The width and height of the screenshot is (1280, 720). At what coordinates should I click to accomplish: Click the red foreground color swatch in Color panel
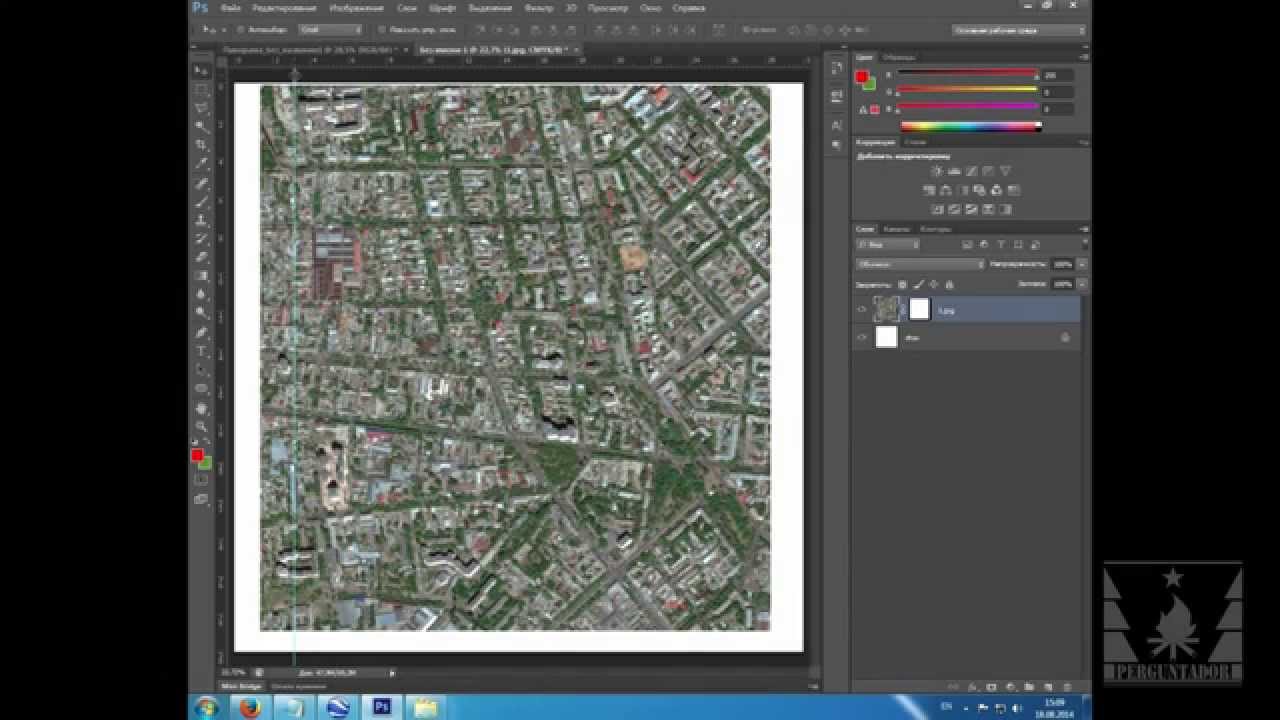tap(861, 77)
